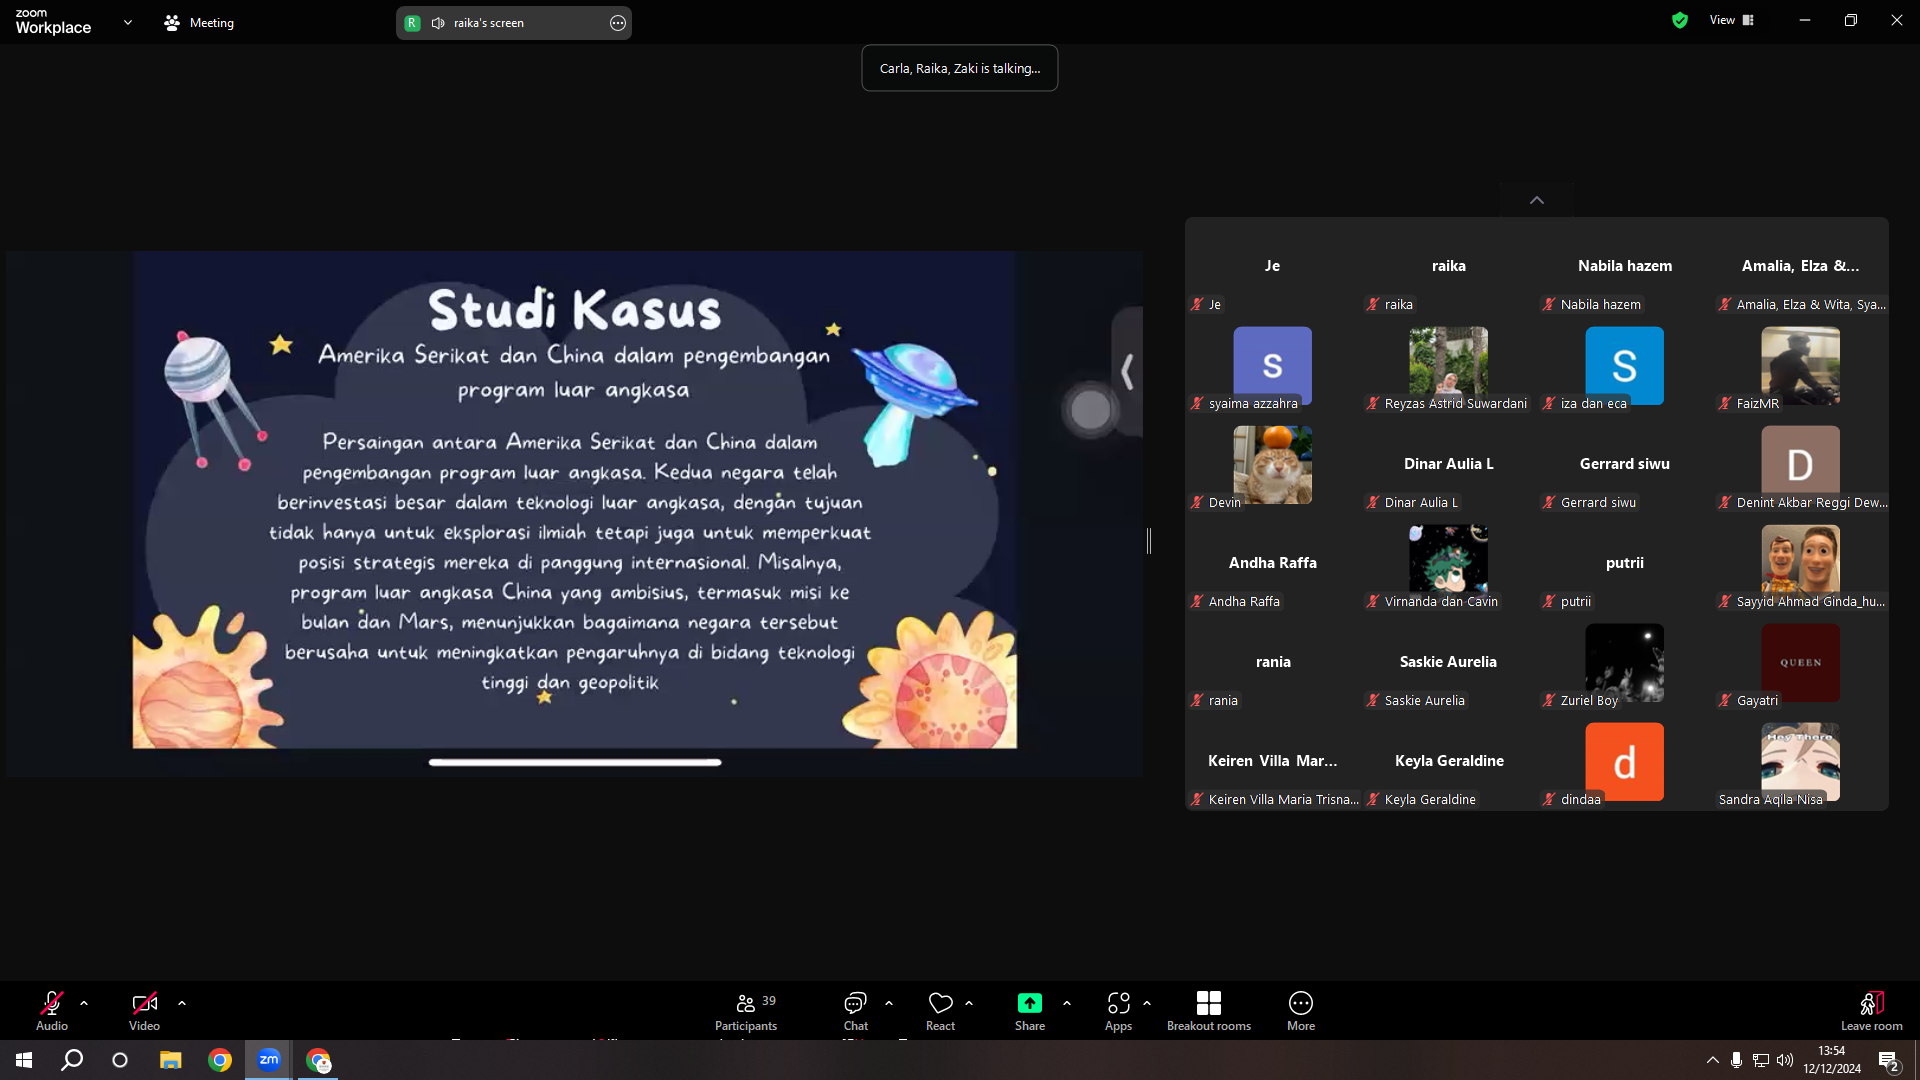Open the Chat panel
This screenshot has height=1080, width=1920.
coord(856,1010)
